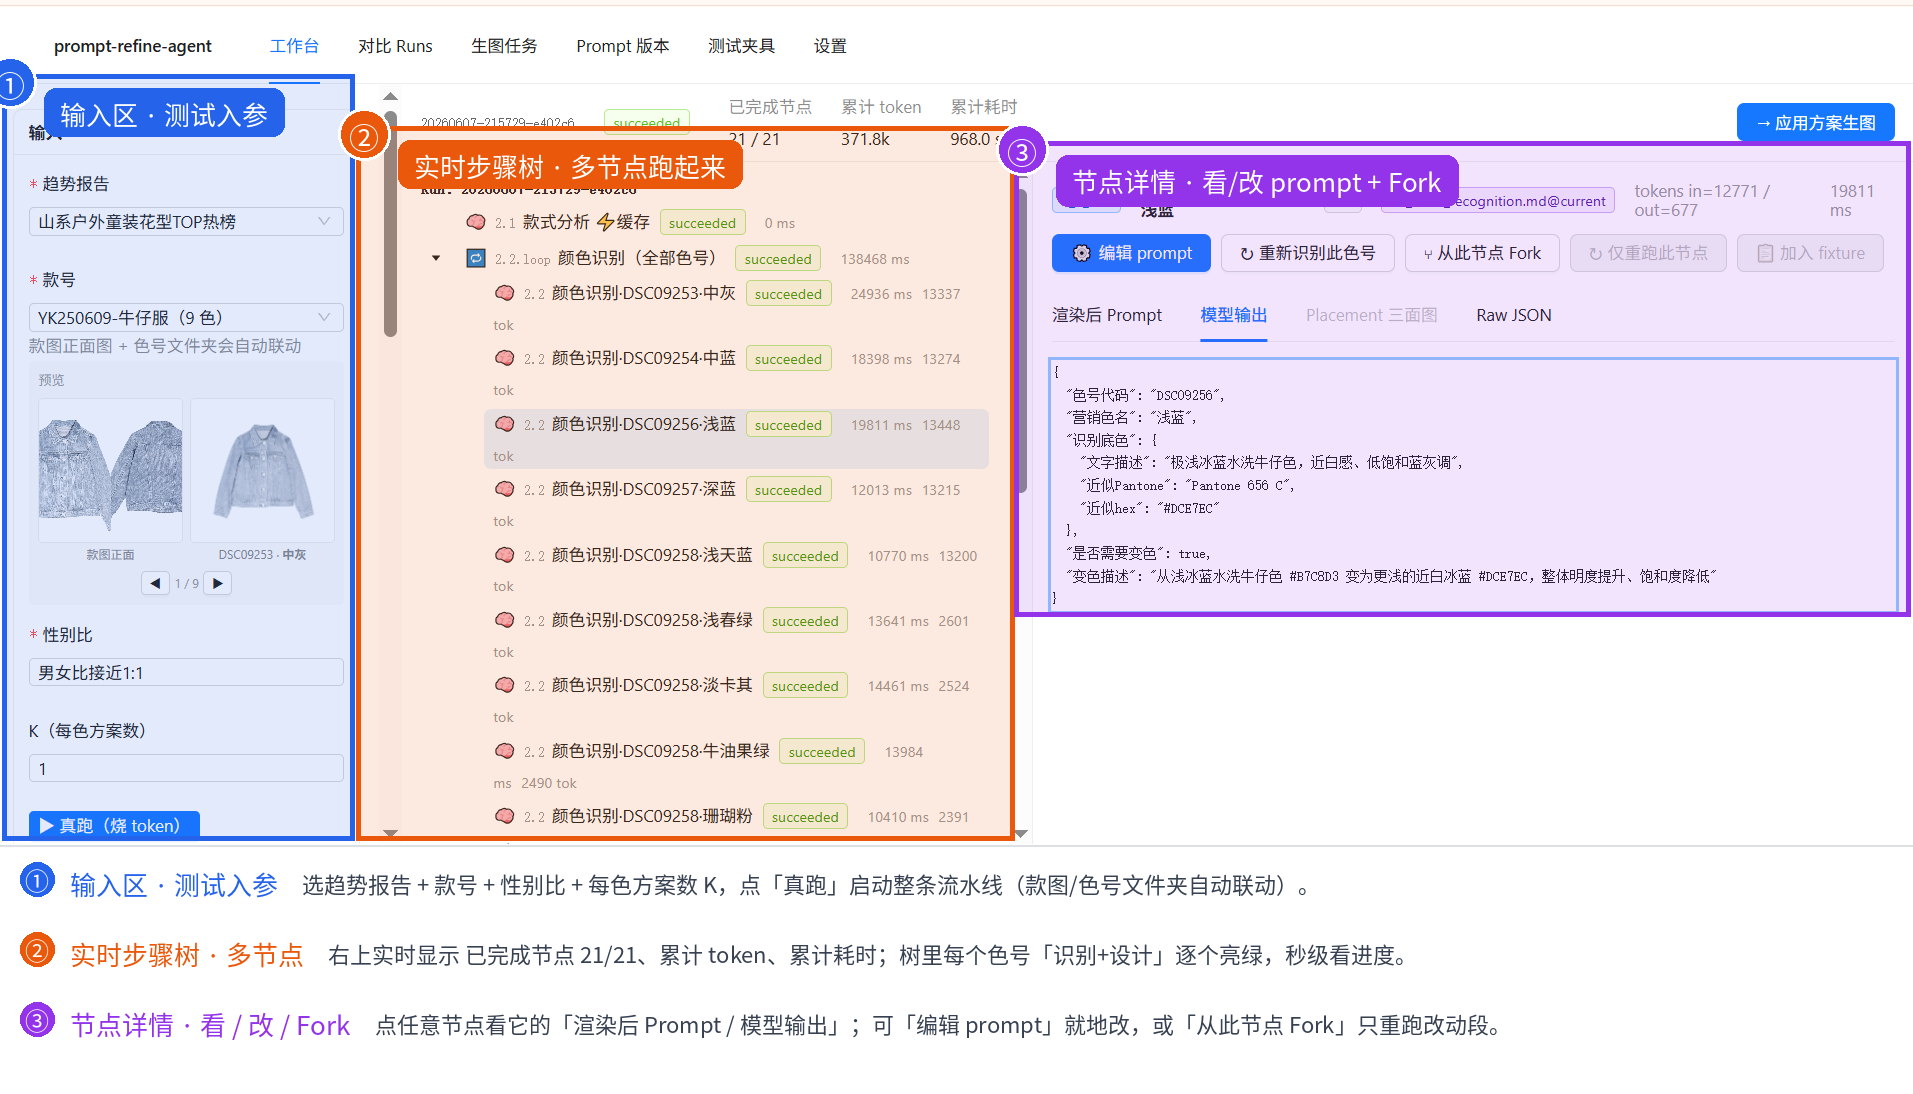This screenshot has height=1094, width=1913.
Task: Collapse the 2.2.loop 颜色识别 tree node
Action: 436,259
